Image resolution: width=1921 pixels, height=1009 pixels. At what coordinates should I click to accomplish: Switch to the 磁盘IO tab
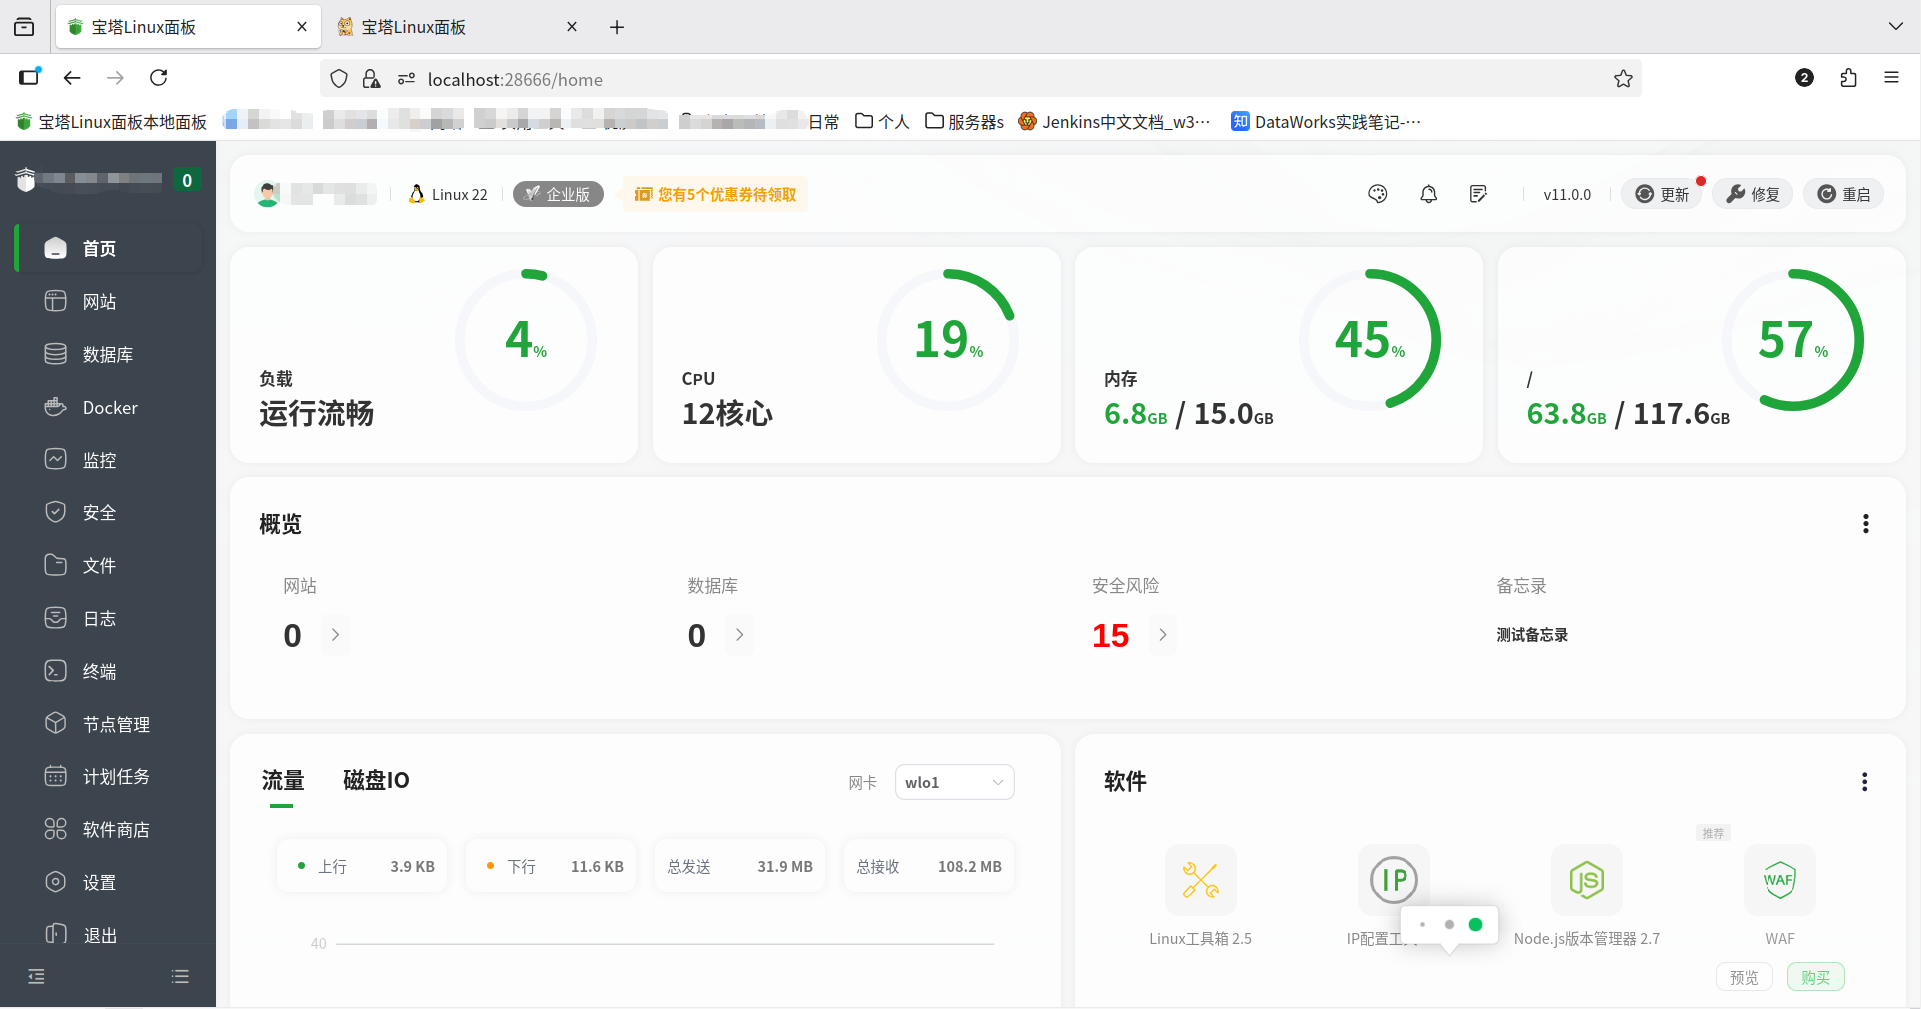[375, 780]
